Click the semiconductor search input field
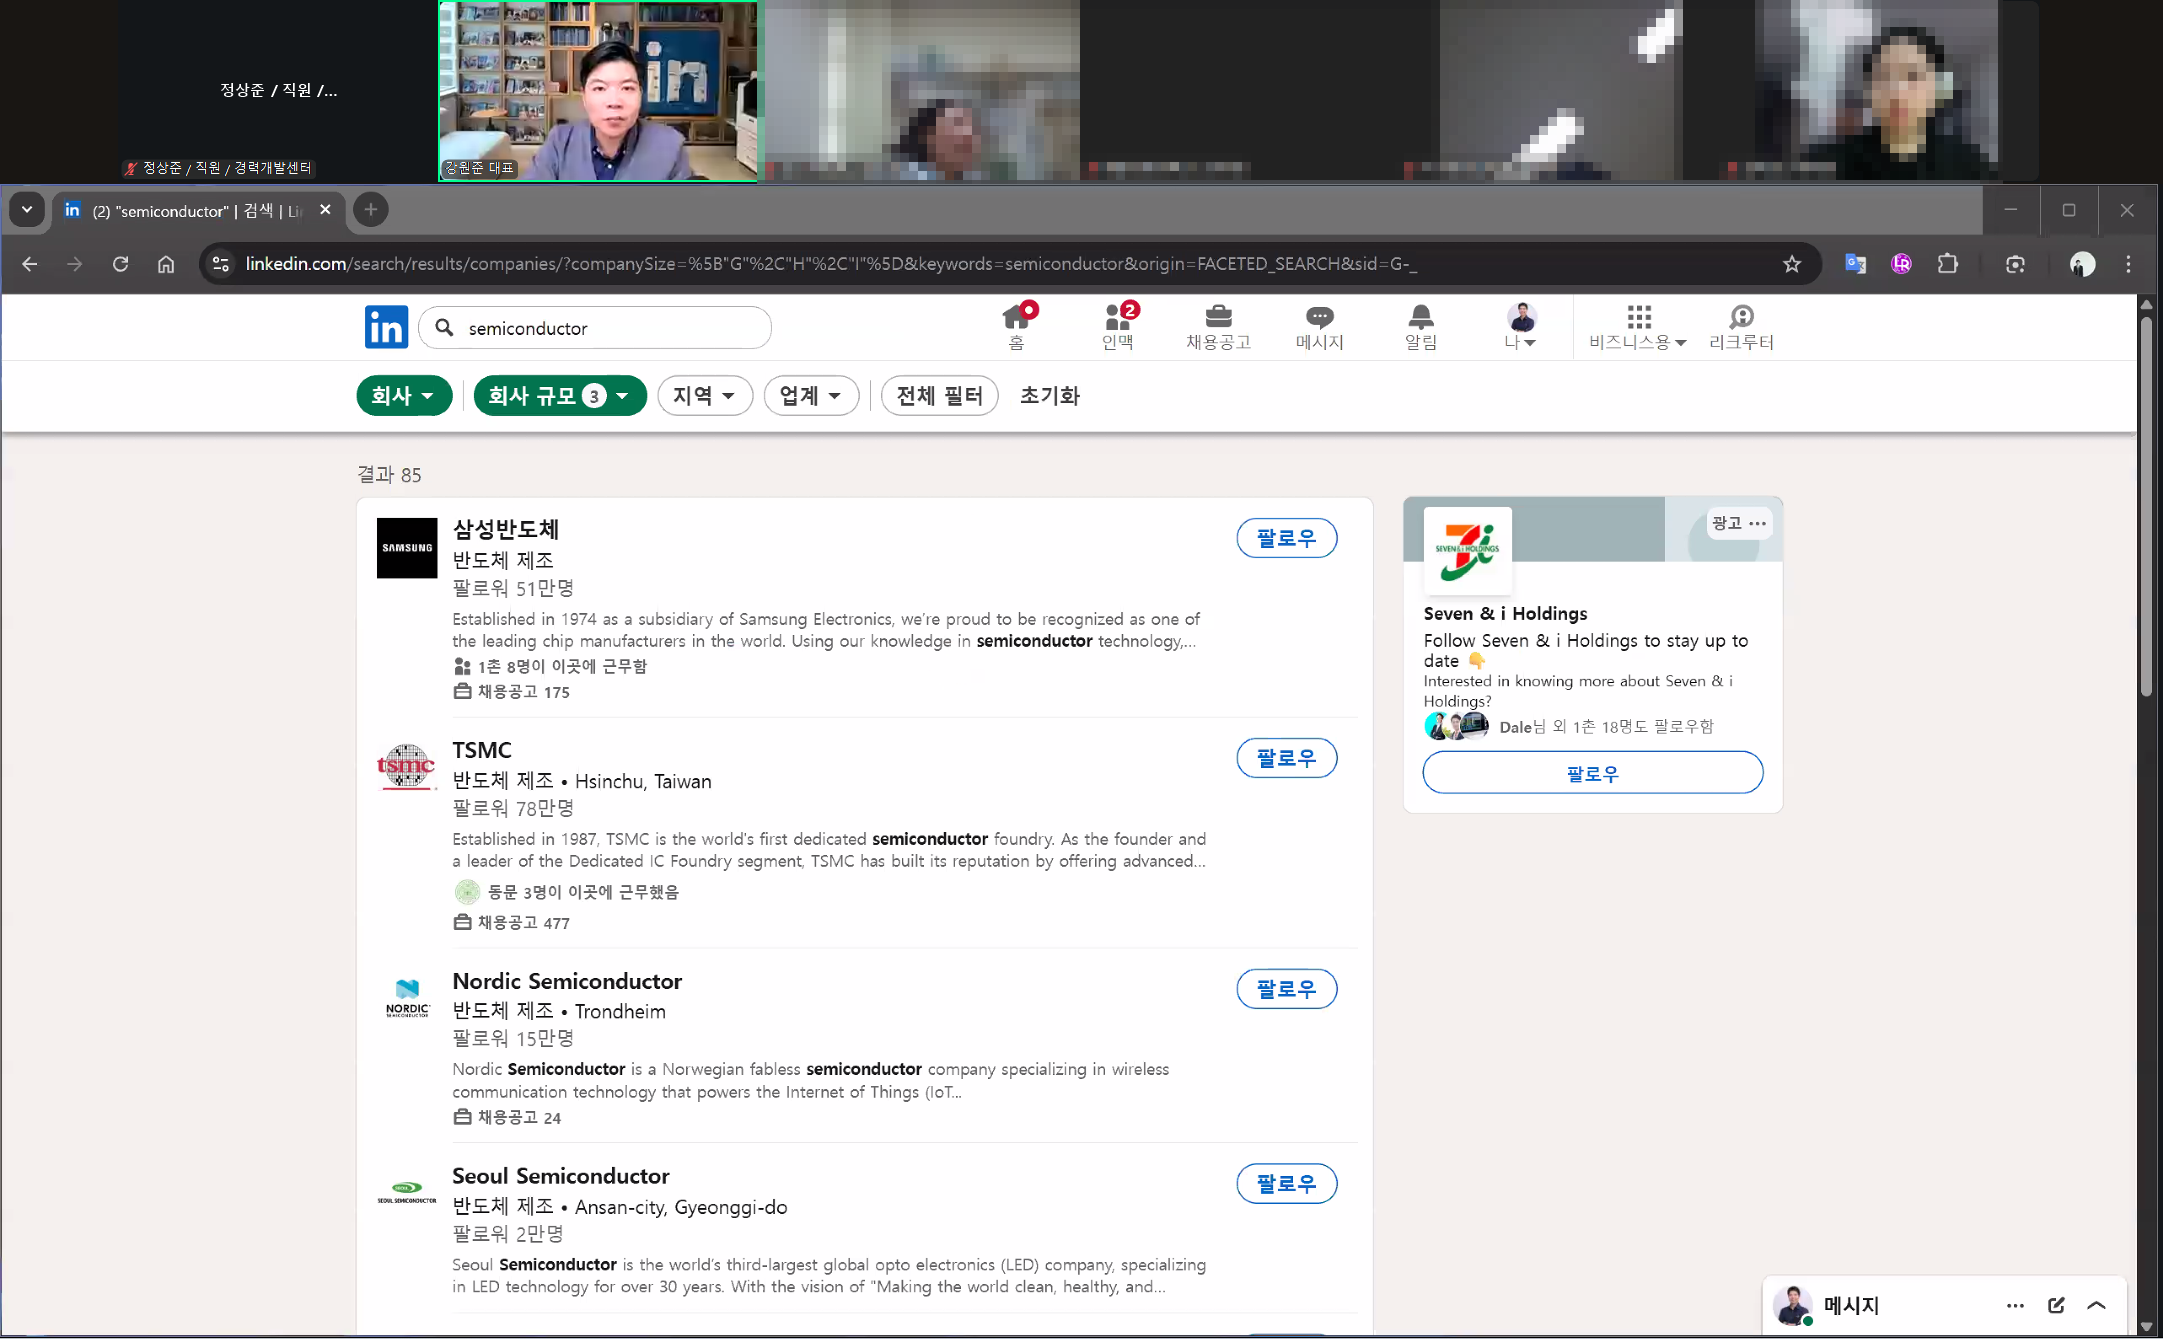The width and height of the screenshot is (2163, 1339). pos(610,328)
